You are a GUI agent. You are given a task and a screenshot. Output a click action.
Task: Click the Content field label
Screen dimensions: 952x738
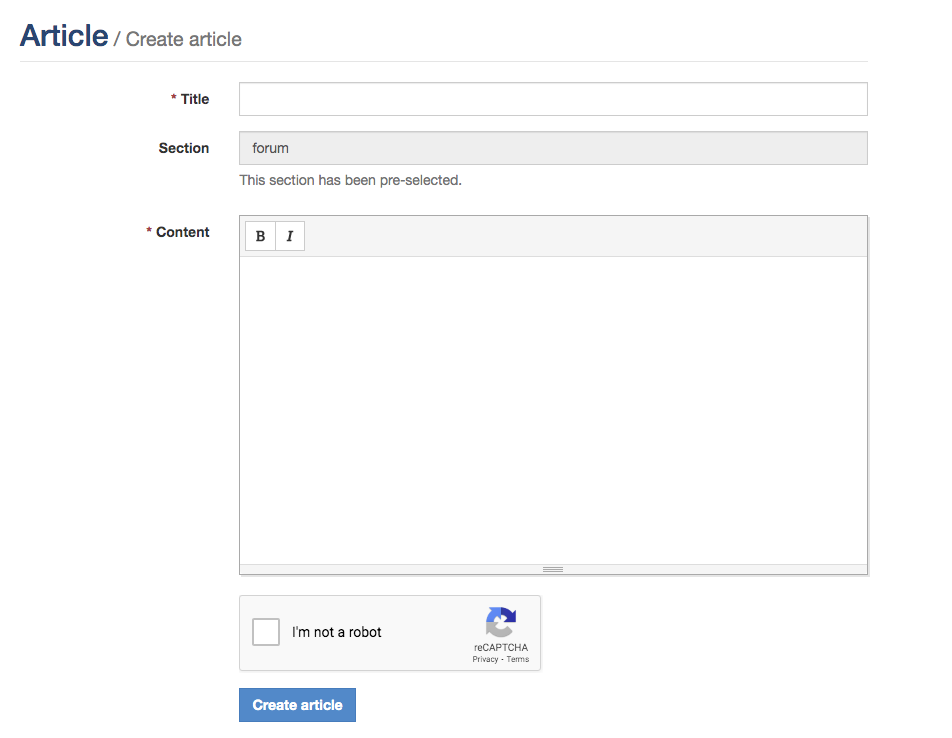pyautogui.click(x=182, y=232)
